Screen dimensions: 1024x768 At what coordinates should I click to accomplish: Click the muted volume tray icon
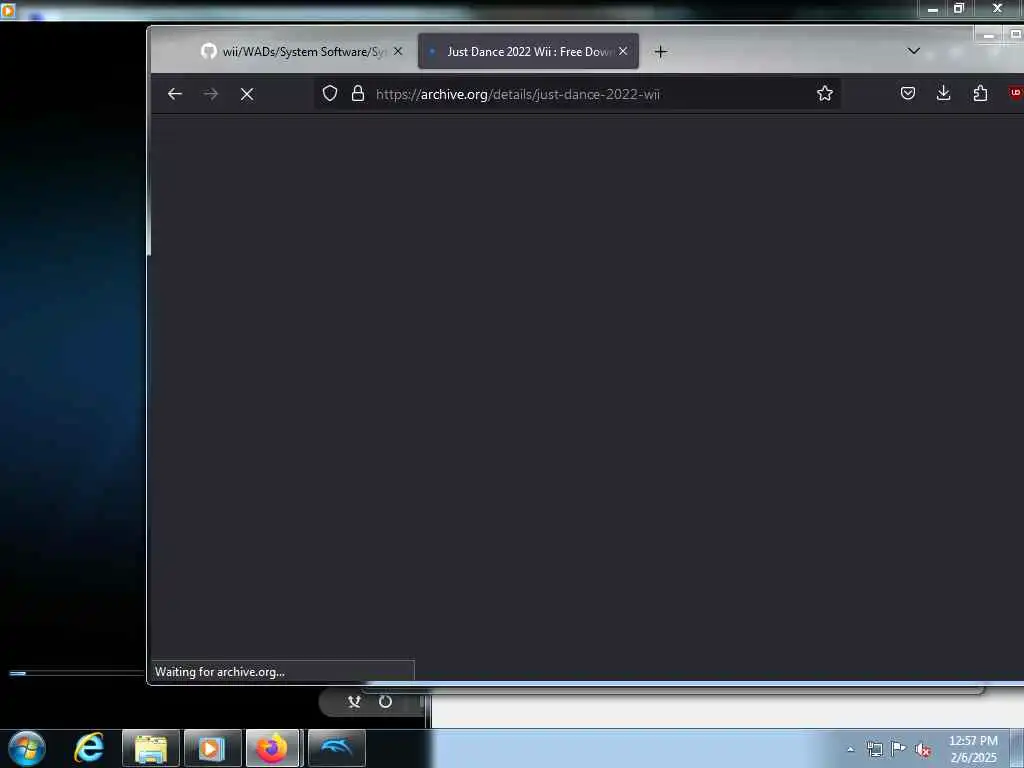(x=923, y=750)
